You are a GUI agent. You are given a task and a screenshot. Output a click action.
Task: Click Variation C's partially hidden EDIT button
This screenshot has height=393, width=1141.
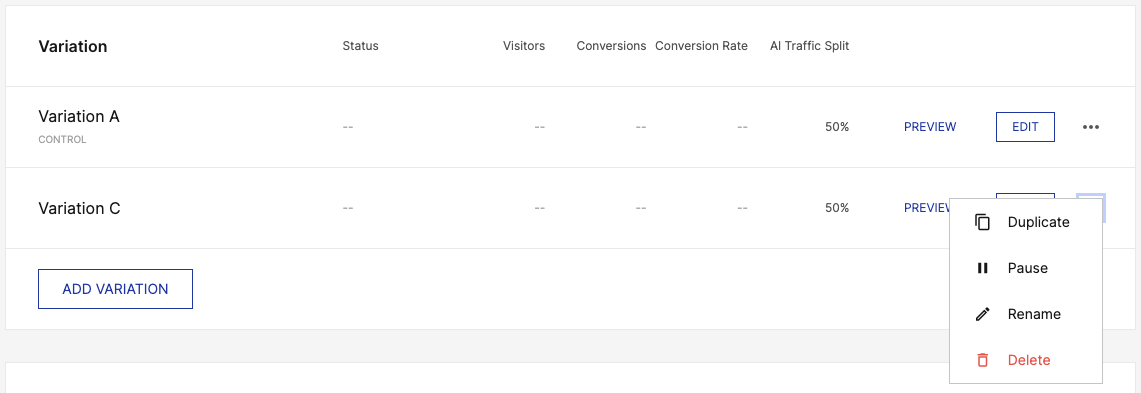click(1025, 196)
